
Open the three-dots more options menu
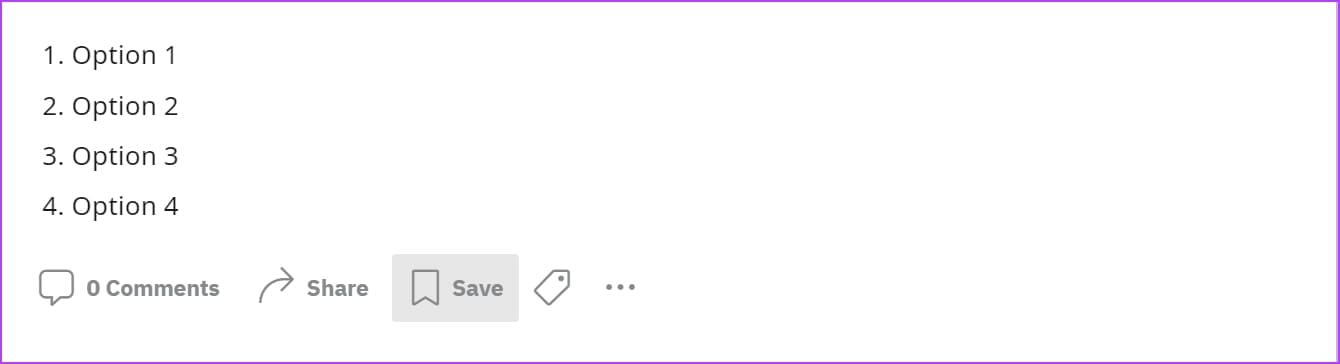point(620,288)
